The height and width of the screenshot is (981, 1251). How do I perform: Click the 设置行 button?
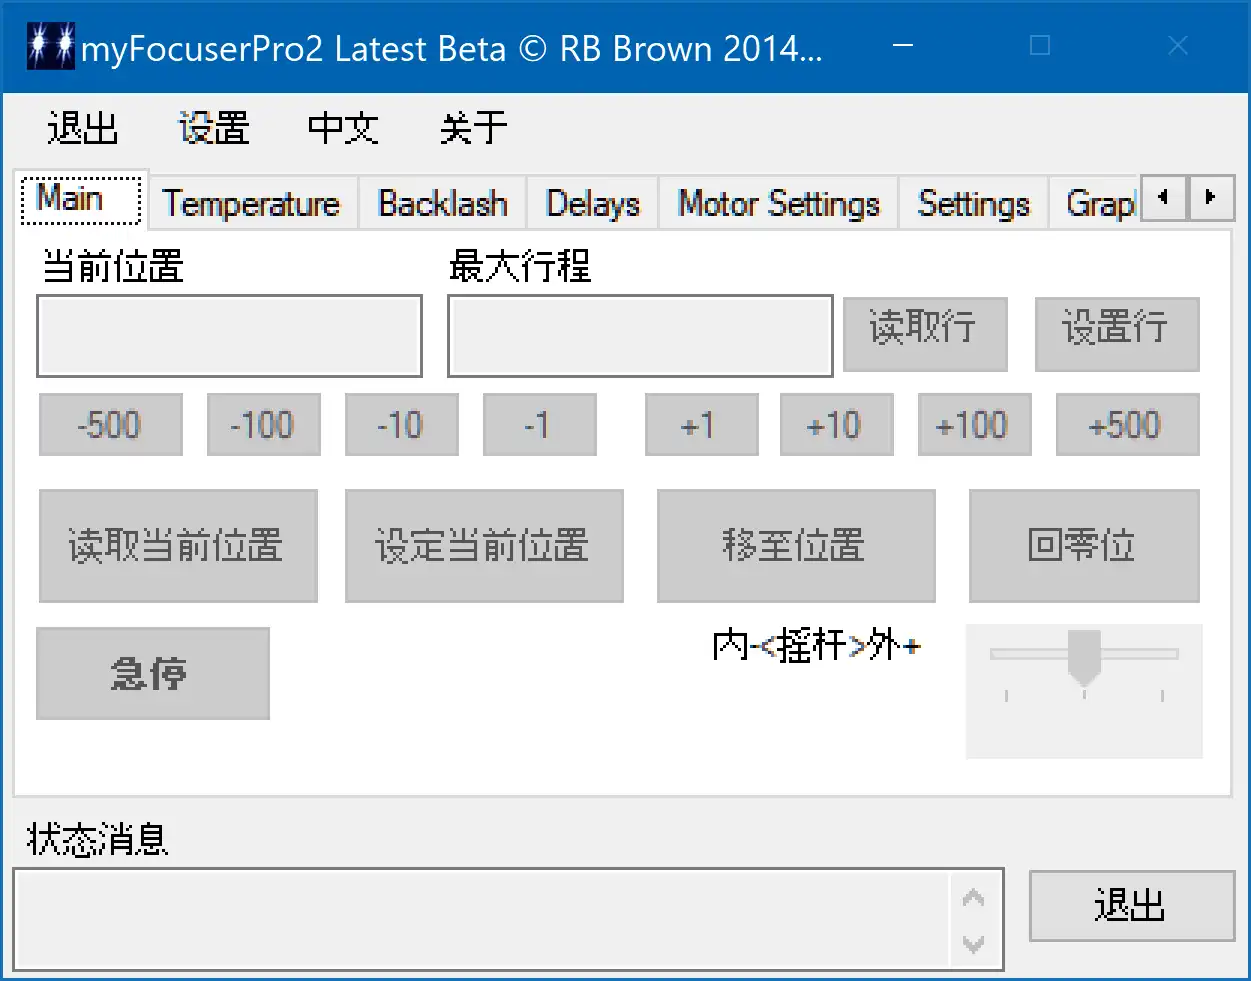coord(1117,334)
